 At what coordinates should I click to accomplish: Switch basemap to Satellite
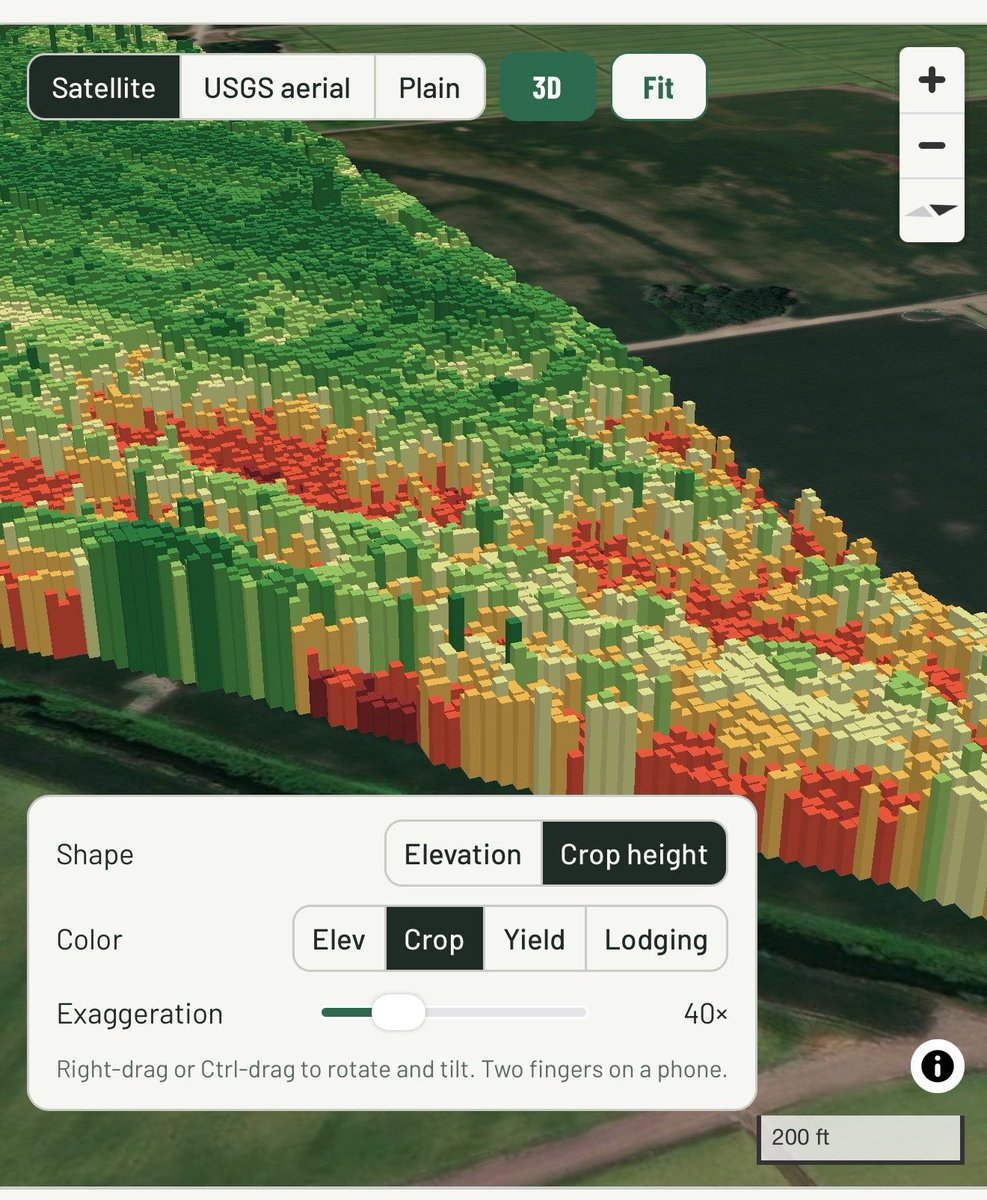(x=104, y=88)
